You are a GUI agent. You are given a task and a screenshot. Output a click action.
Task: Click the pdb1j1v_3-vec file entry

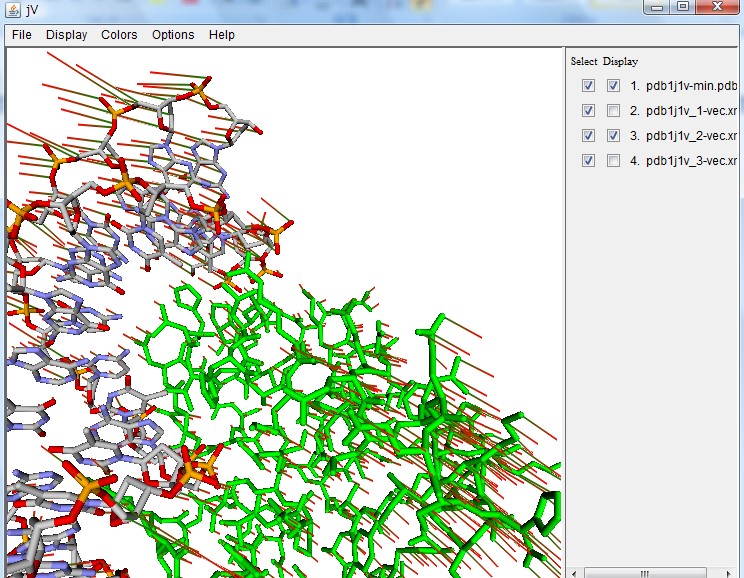click(691, 161)
